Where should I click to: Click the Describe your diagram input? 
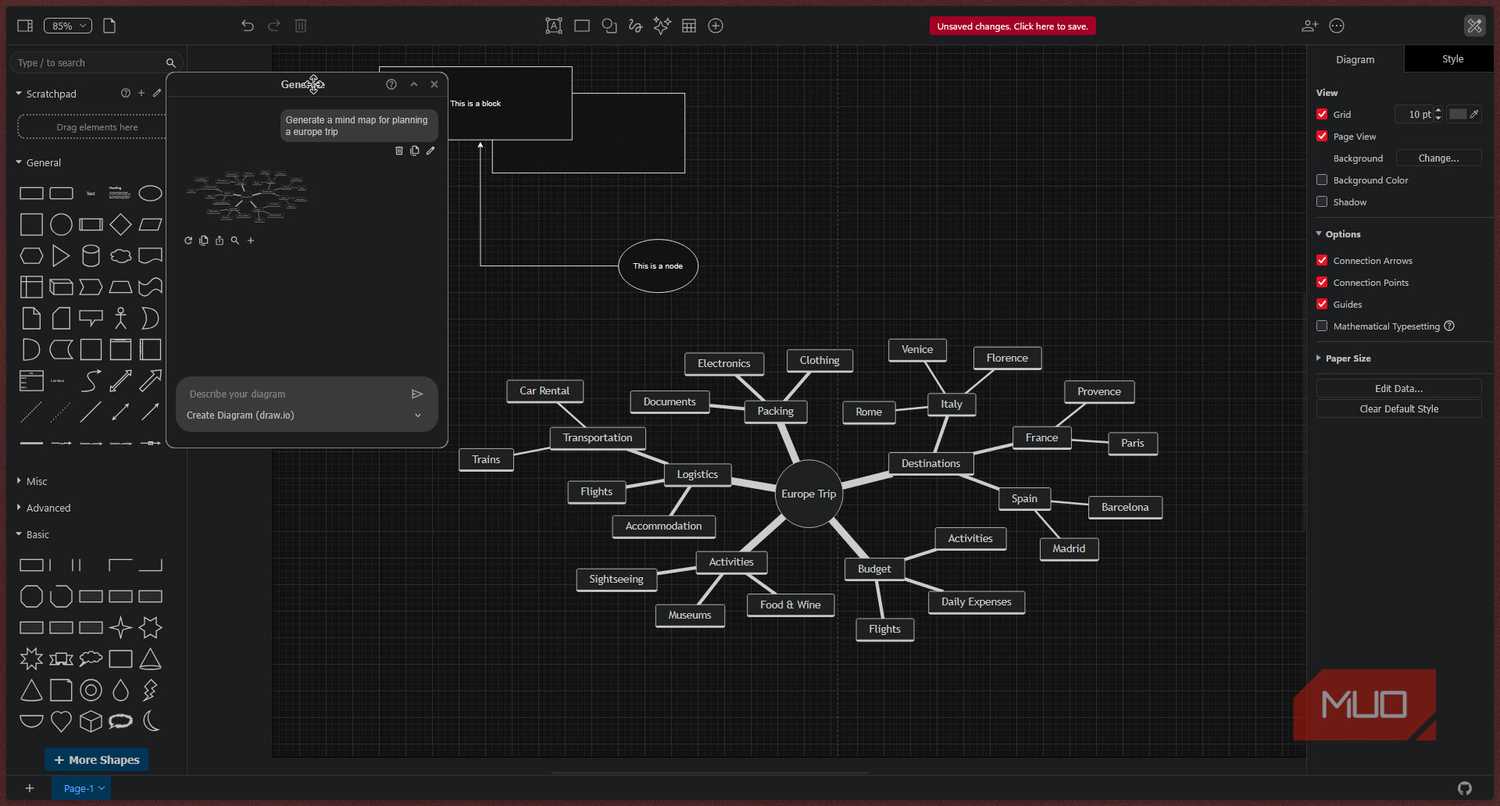pyautogui.click(x=295, y=394)
